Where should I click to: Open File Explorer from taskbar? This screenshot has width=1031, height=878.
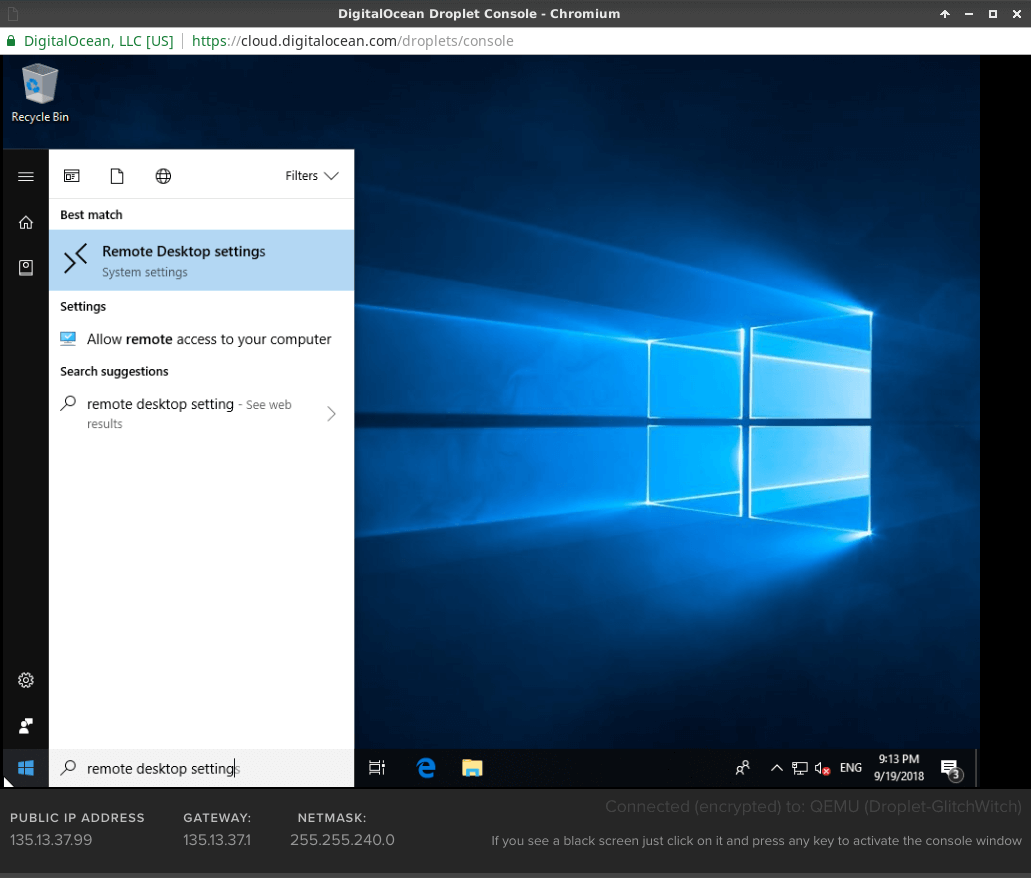[x=472, y=768]
